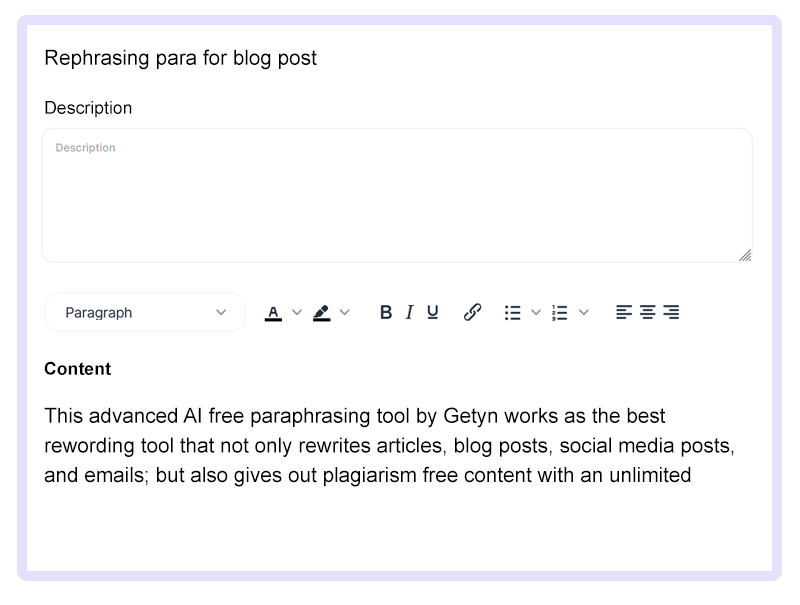Viewport: 800px width, 605px height.
Task: Open the Paragraph style dropdown
Action: pyautogui.click(x=145, y=312)
